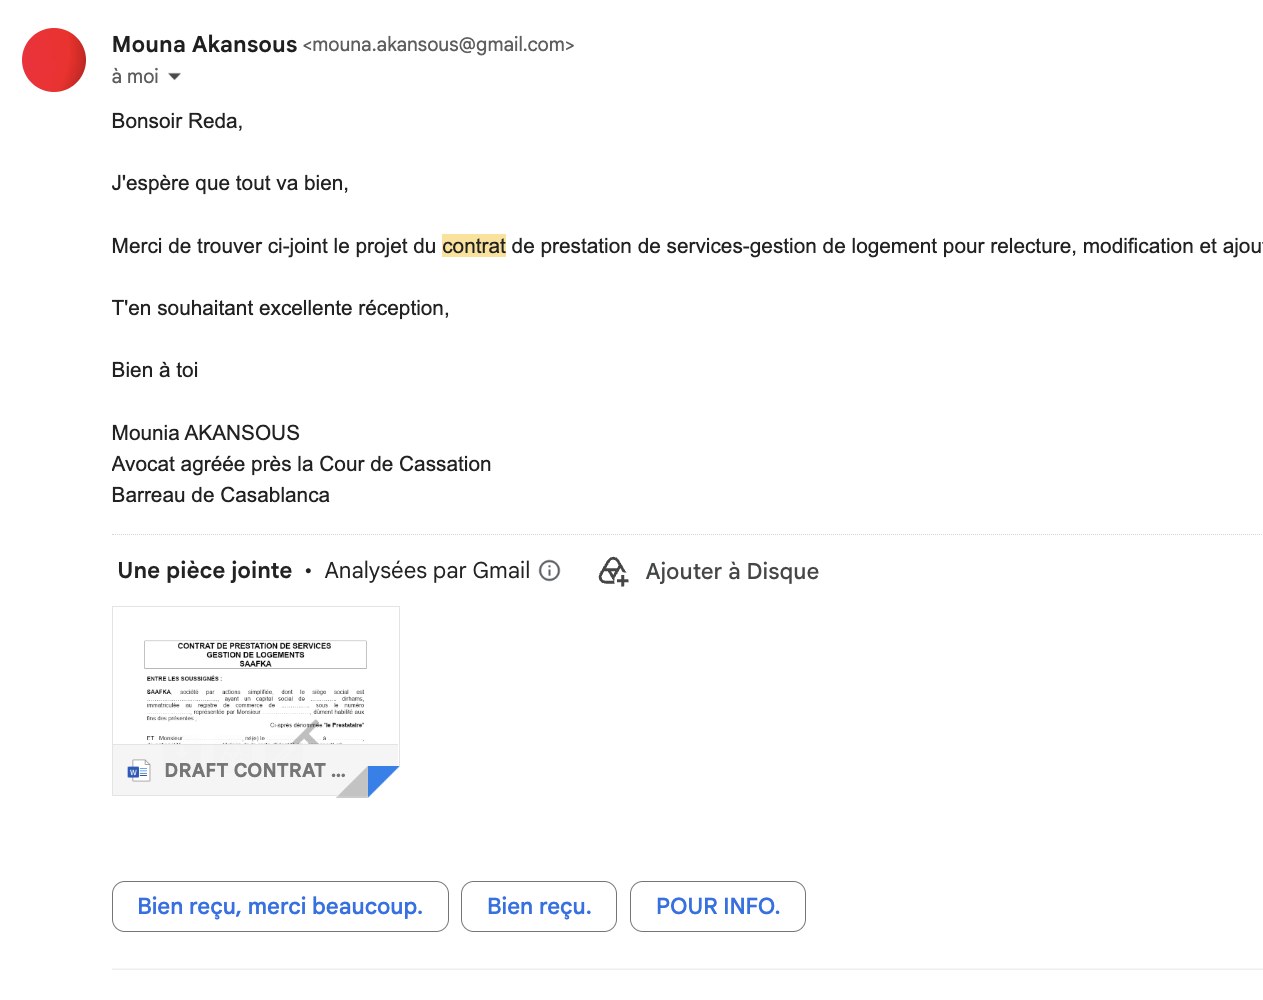This screenshot has height=1000, width=1263.
Task: Click the highlighted word 'contrat'
Action: click(x=474, y=246)
